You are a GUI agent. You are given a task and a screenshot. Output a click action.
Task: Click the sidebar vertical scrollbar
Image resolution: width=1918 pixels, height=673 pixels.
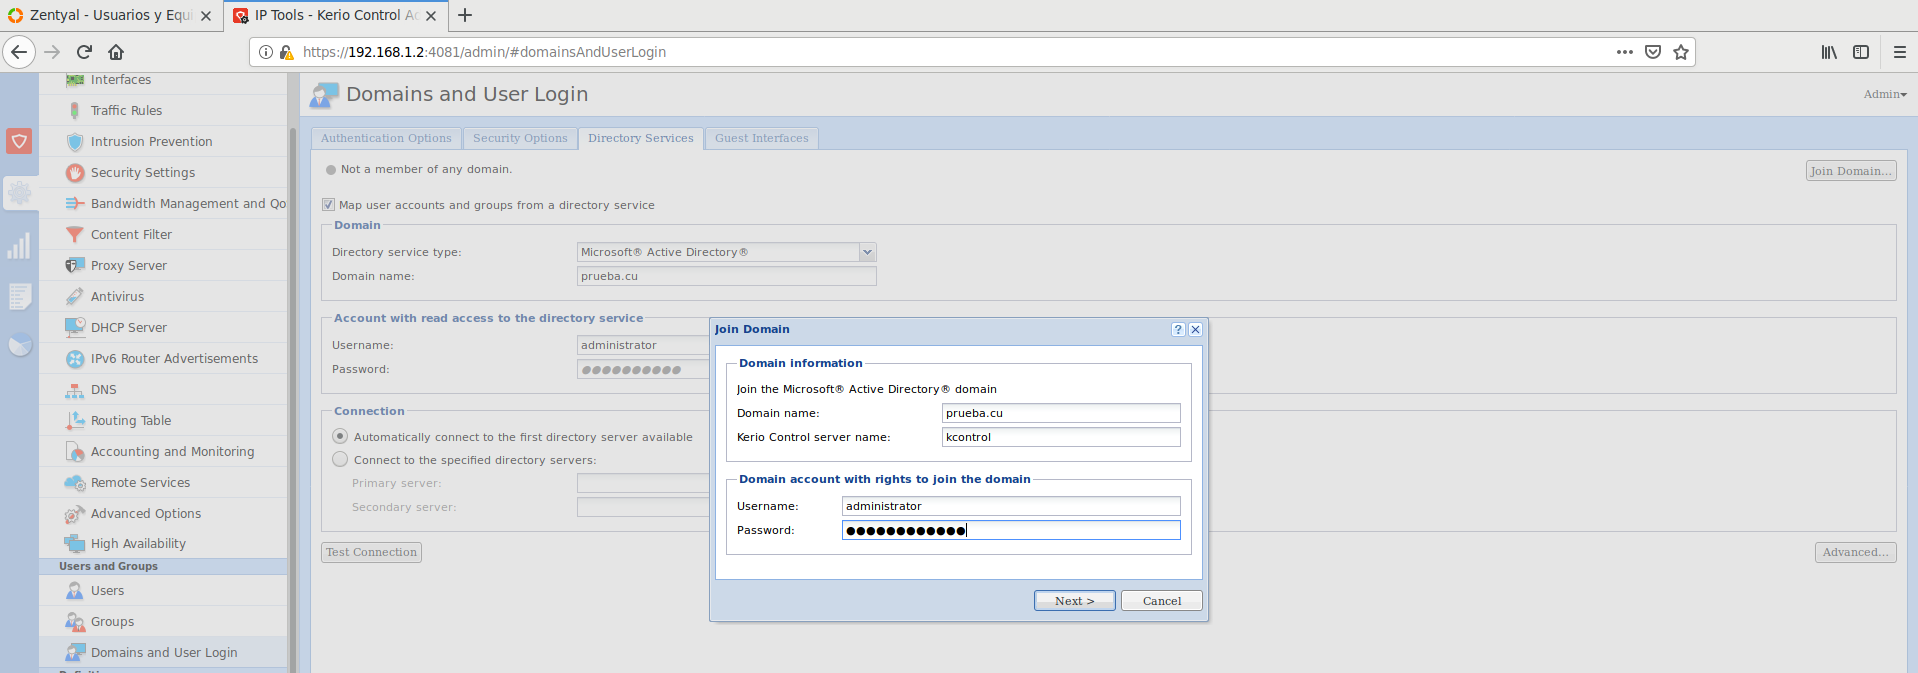point(293,400)
